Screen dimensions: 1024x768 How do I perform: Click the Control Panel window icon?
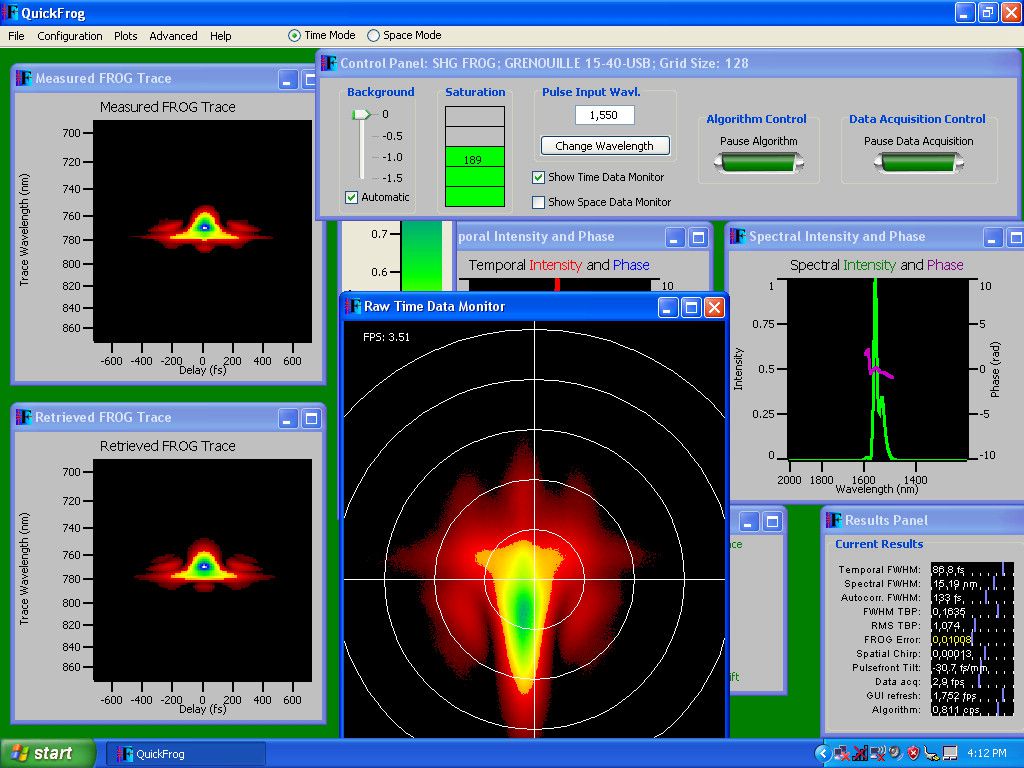[x=329, y=63]
